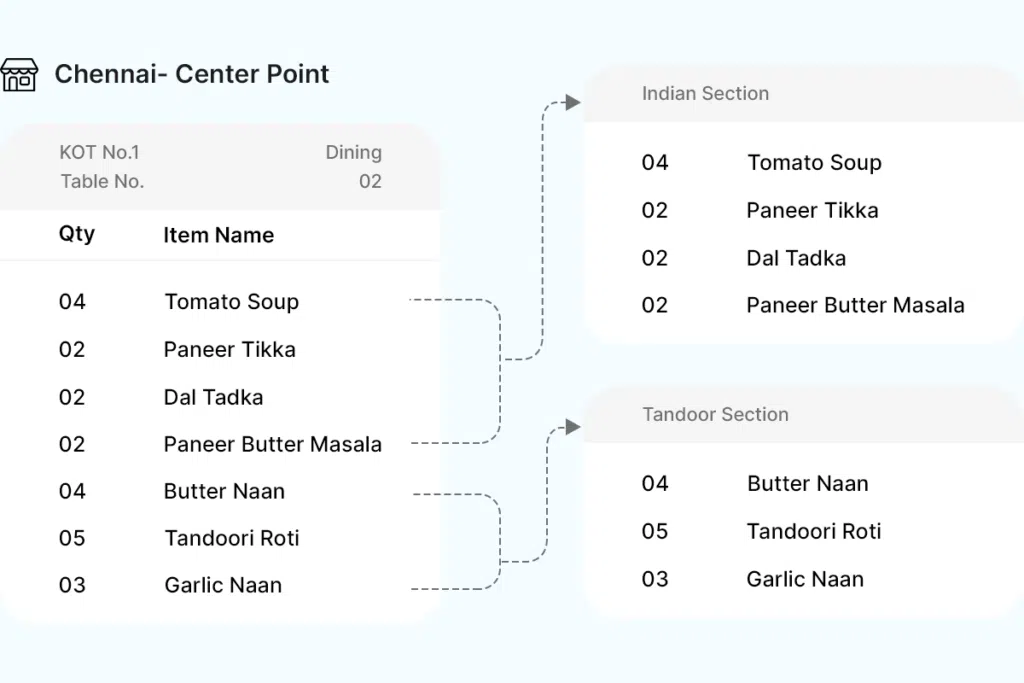Viewport: 1024px width, 683px height.
Task: Select Butter Naan in the Tandoor Section
Action: coord(807,484)
